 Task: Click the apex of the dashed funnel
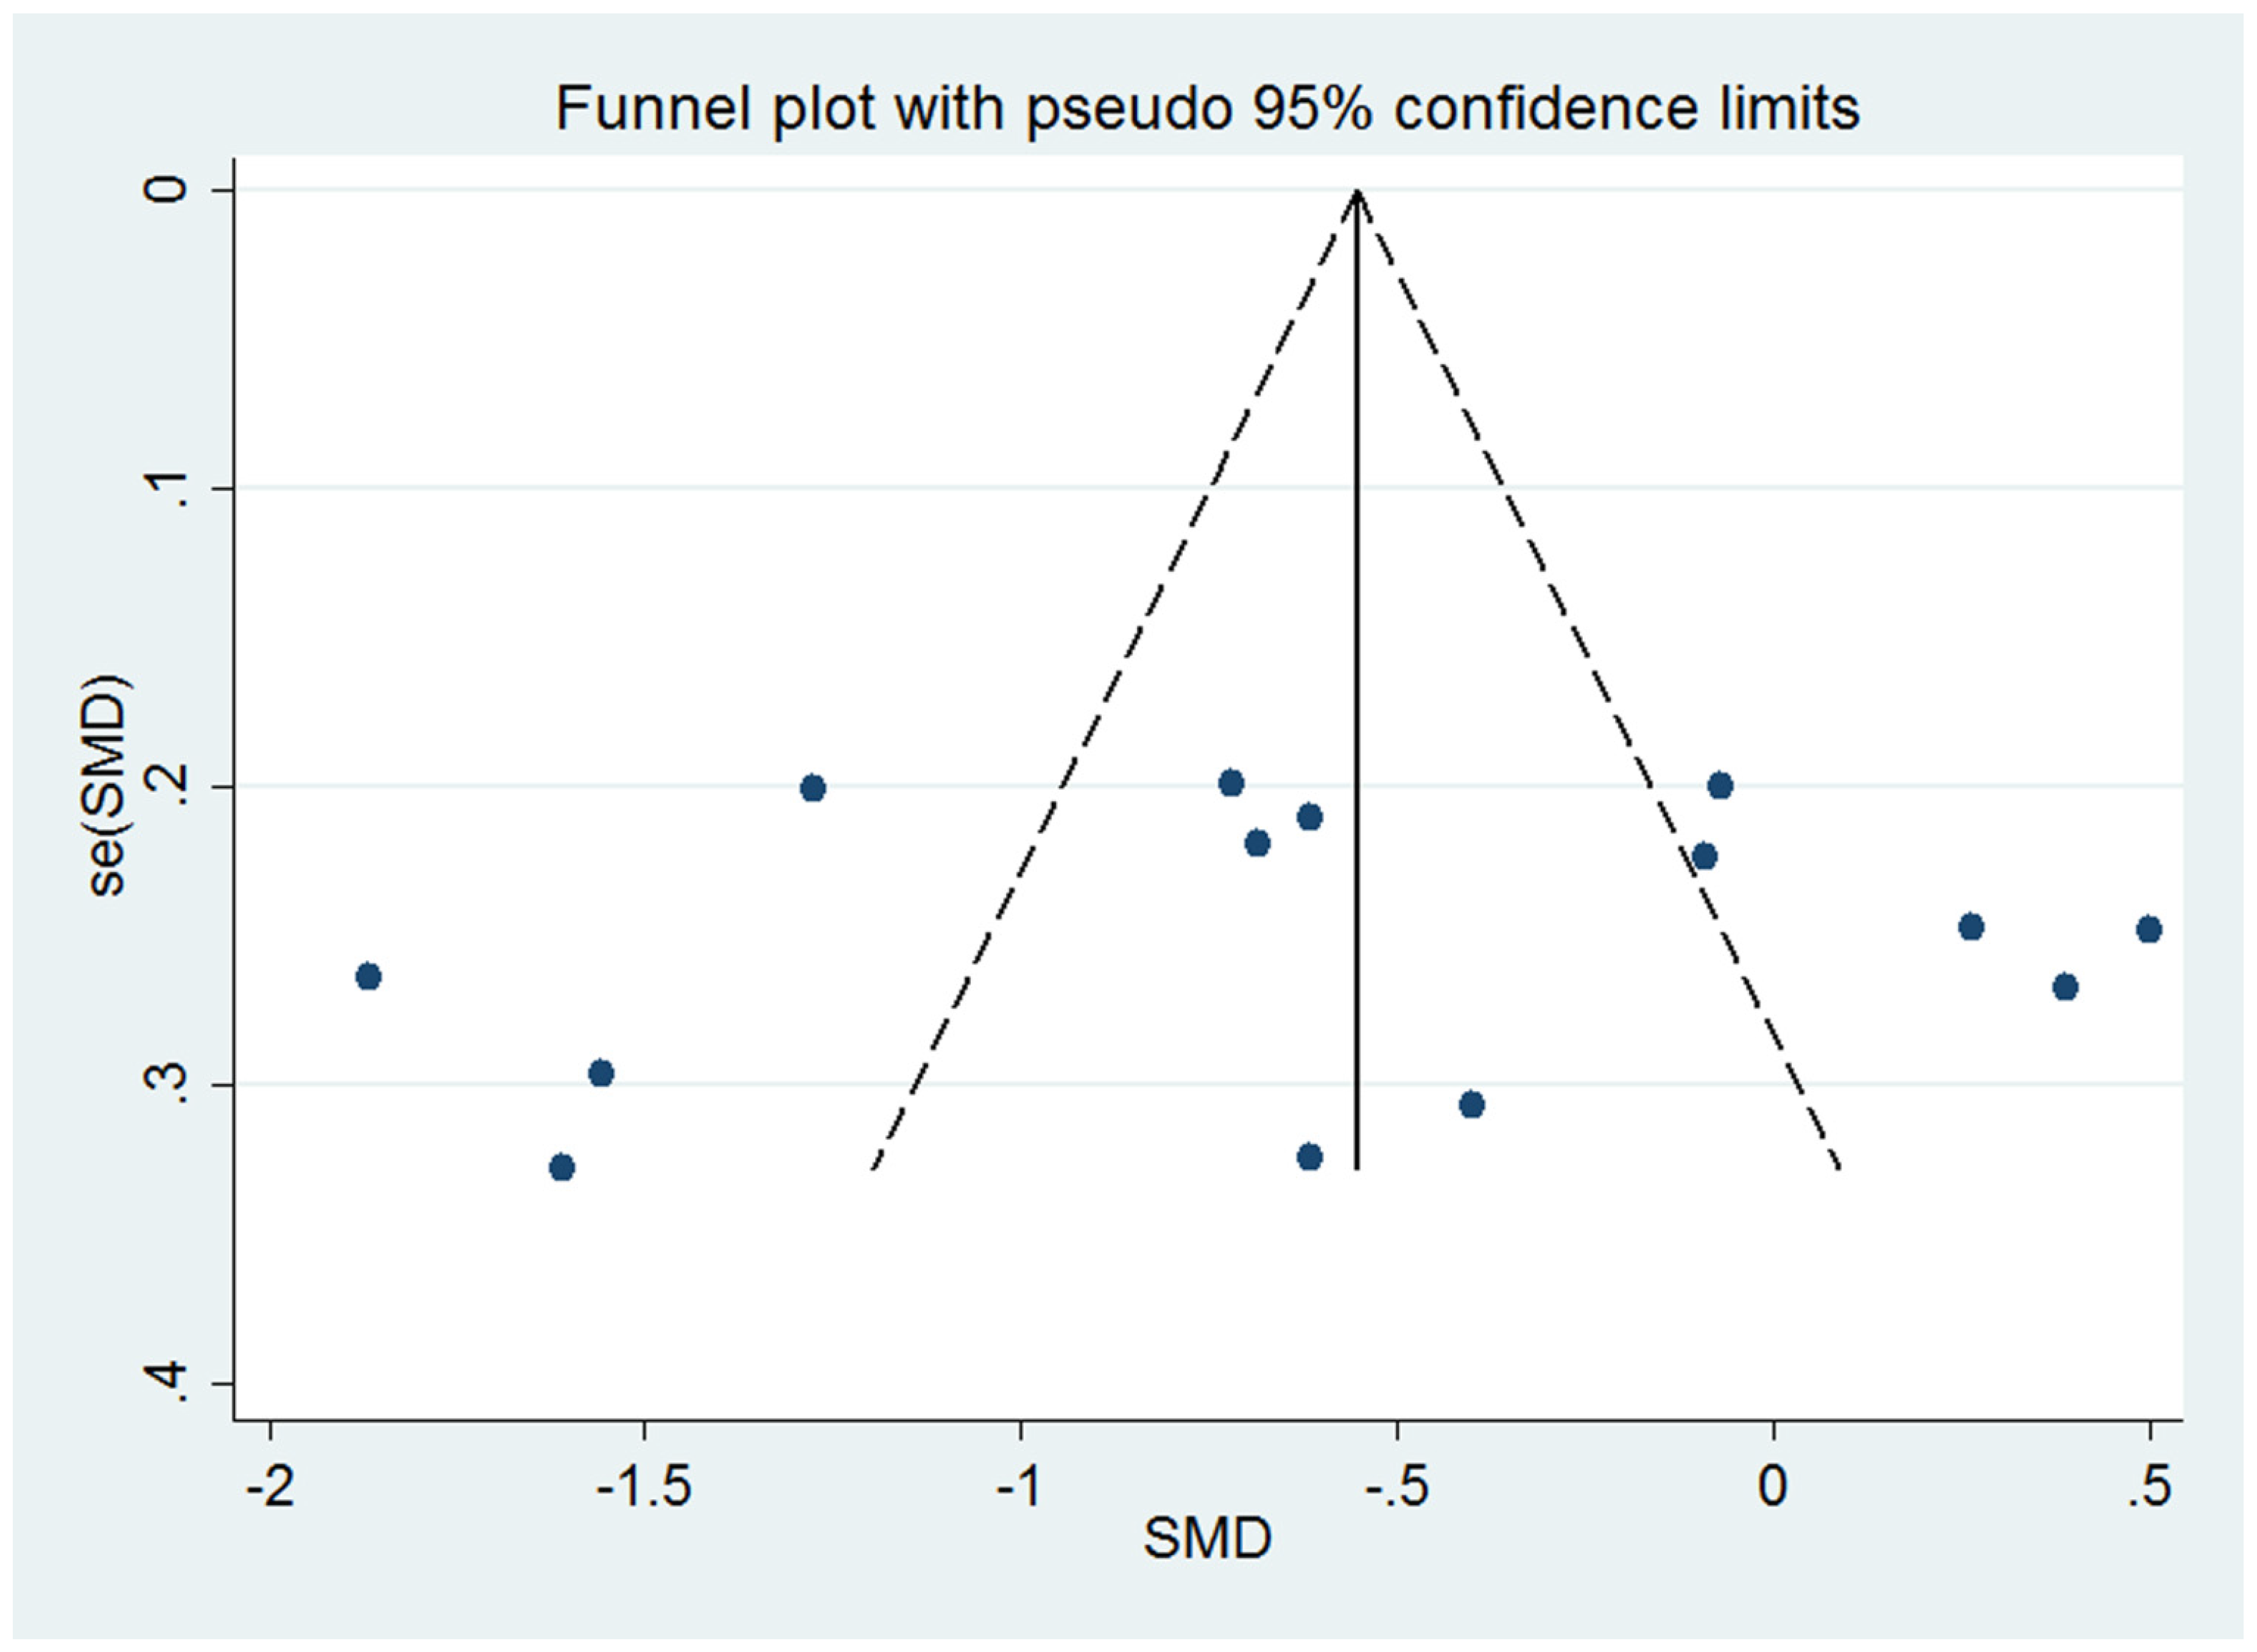point(1356,191)
